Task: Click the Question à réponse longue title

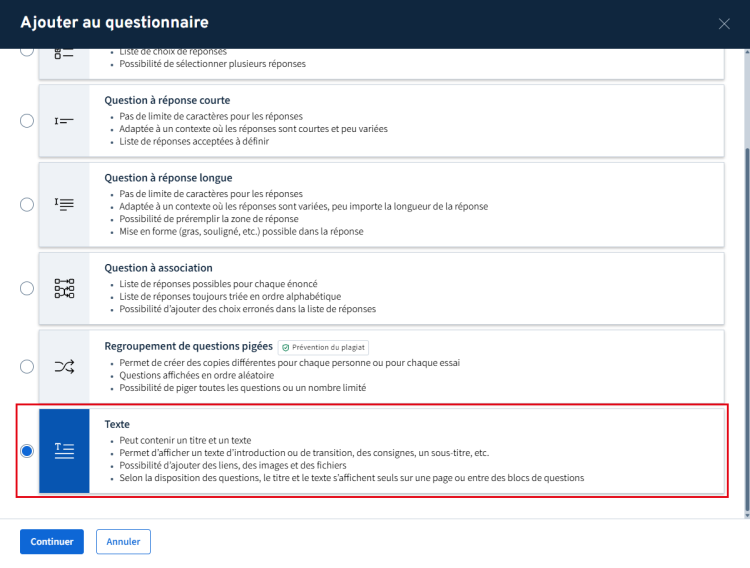Action: coord(168,178)
